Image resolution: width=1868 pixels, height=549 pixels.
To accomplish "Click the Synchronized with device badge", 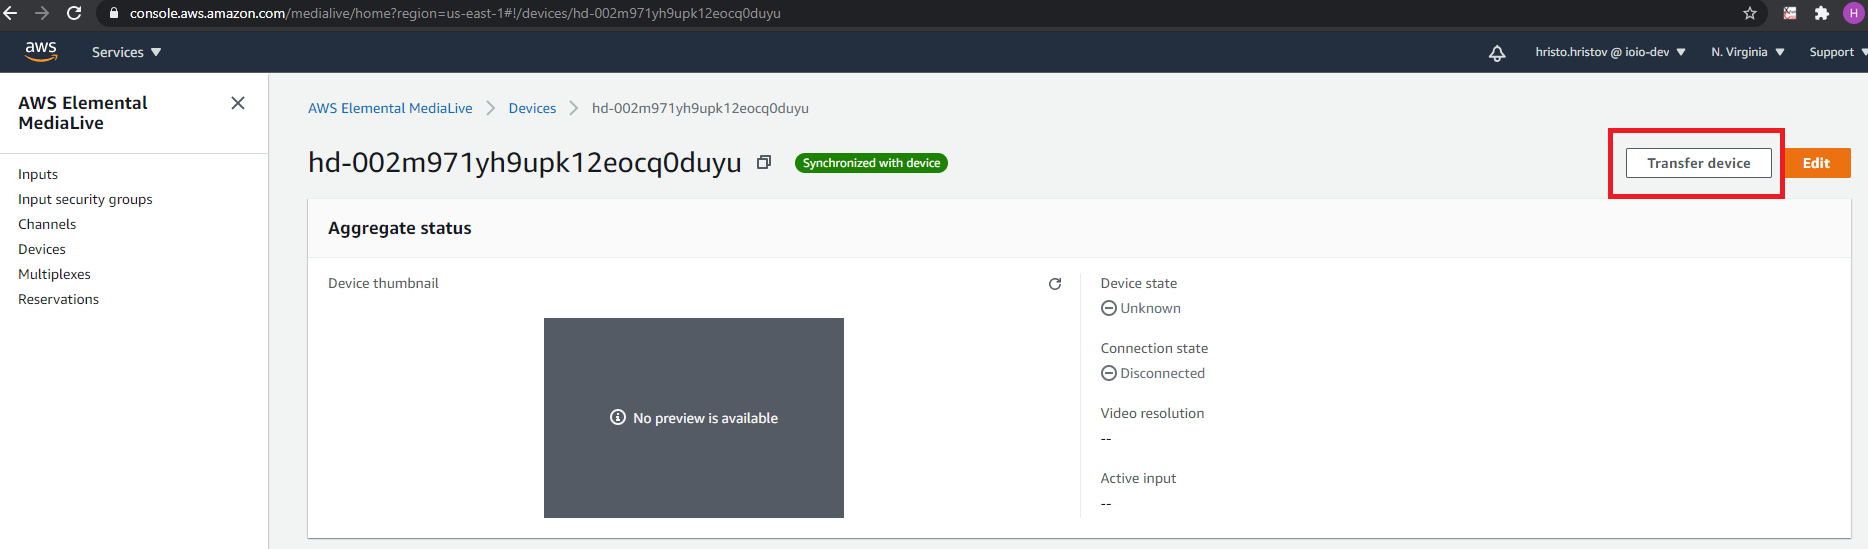I will coord(871,163).
